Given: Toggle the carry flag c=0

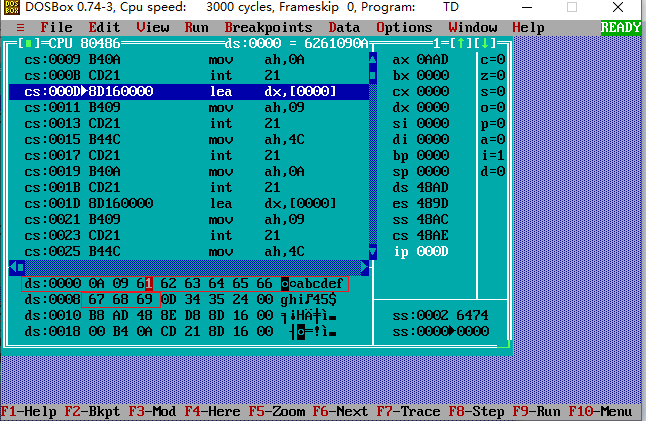Looking at the screenshot, I should click(493, 59).
